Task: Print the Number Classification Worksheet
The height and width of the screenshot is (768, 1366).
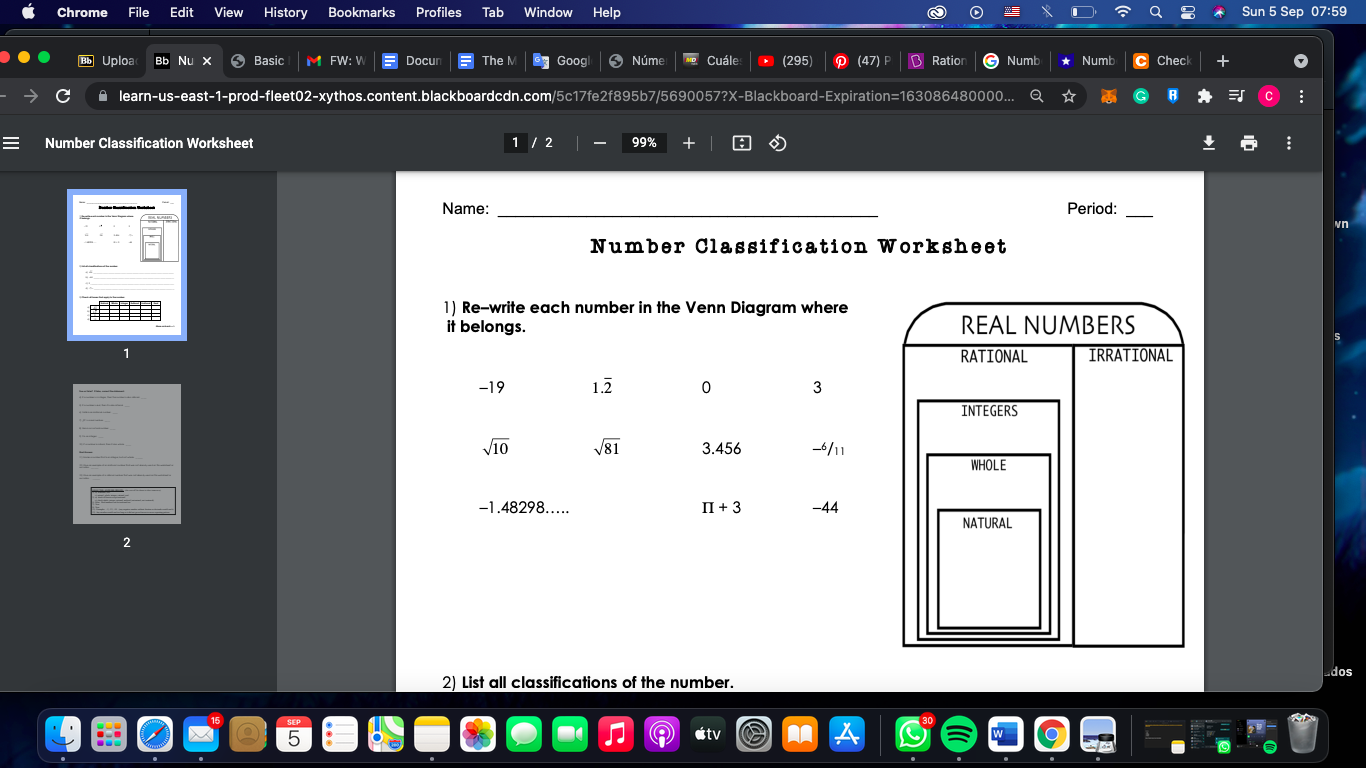Action: point(1248,143)
